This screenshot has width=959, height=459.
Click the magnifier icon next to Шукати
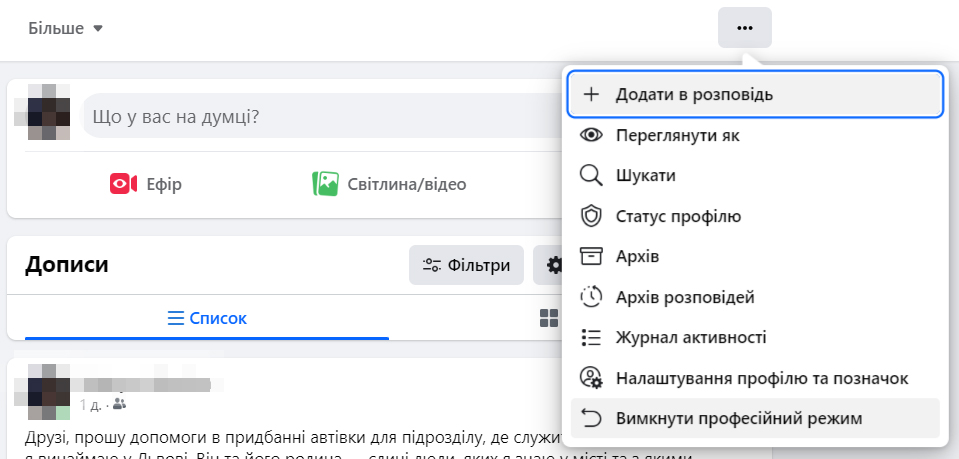point(592,176)
